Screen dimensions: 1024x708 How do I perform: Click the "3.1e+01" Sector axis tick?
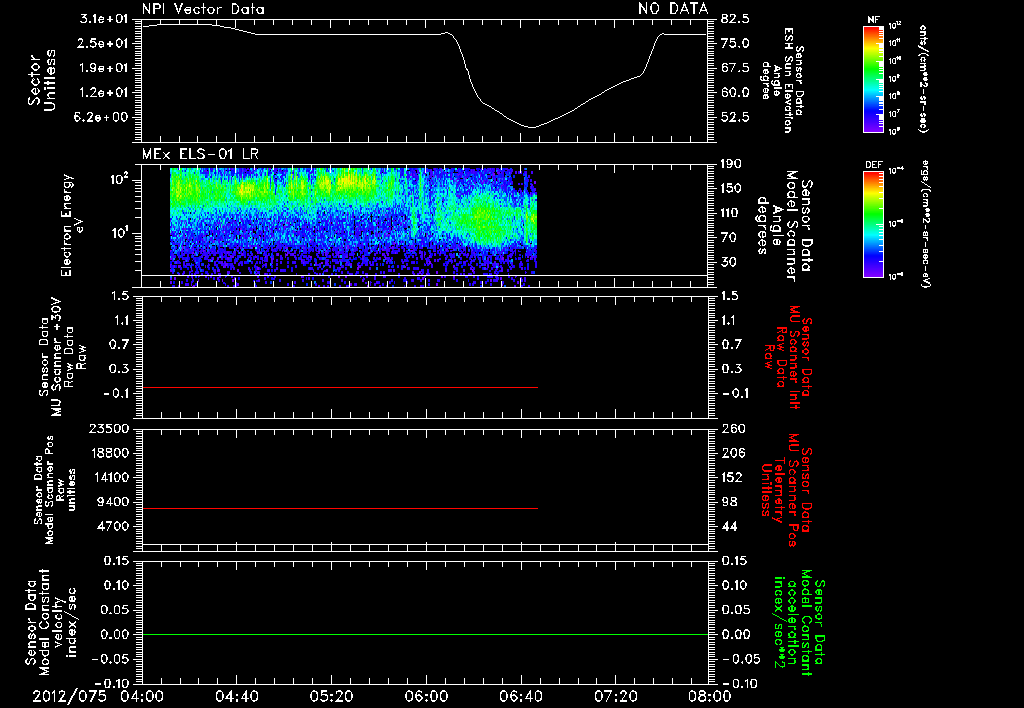point(104,18)
